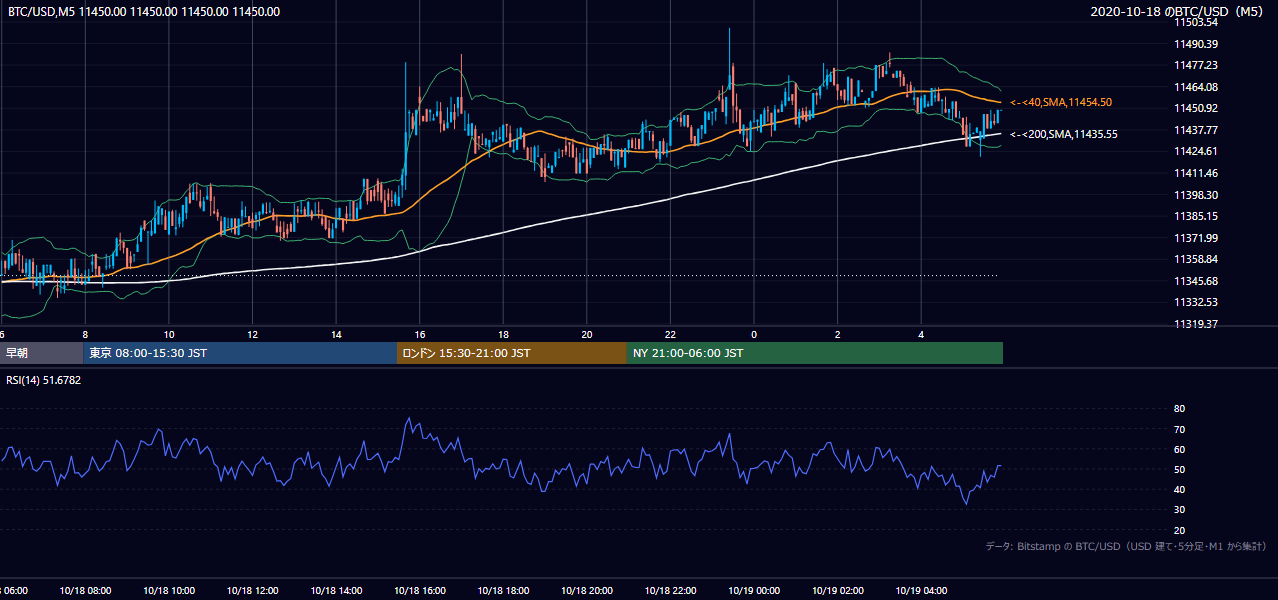Click the price axis label 11398.30
The height and width of the screenshot is (600, 1278).
(1196, 195)
